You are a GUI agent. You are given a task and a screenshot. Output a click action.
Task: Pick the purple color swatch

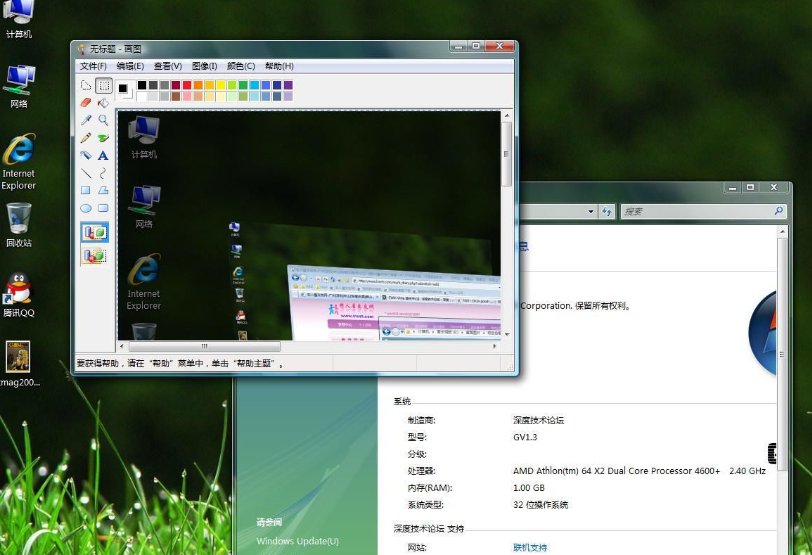click(288, 85)
